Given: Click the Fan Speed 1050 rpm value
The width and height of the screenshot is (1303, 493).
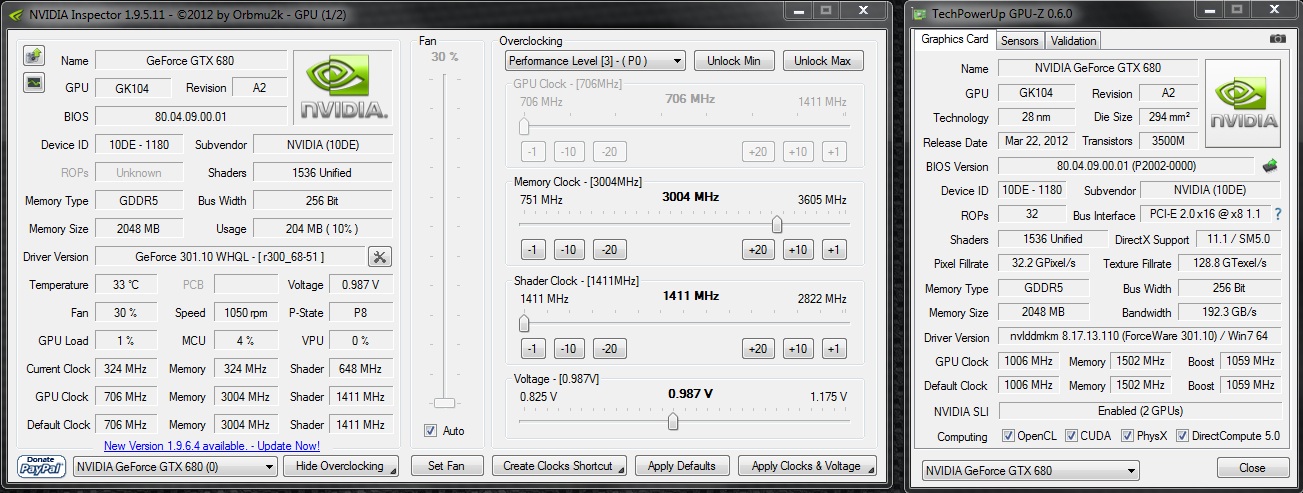Looking at the screenshot, I should [244, 313].
